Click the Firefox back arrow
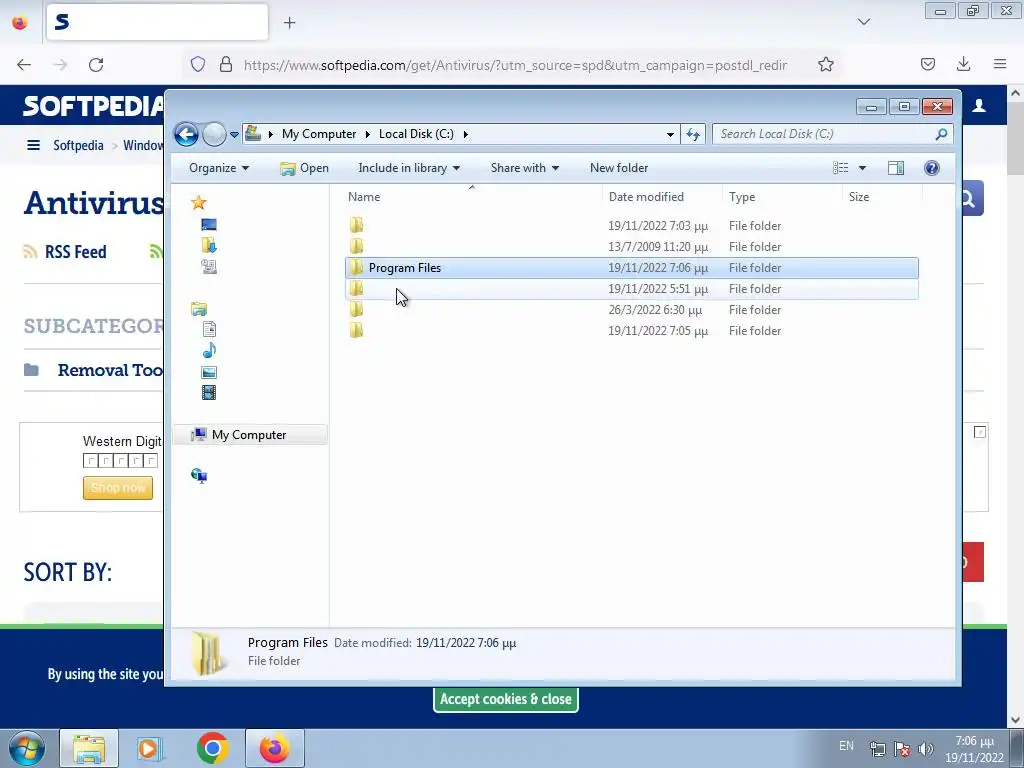This screenshot has width=1024, height=768. [24, 65]
